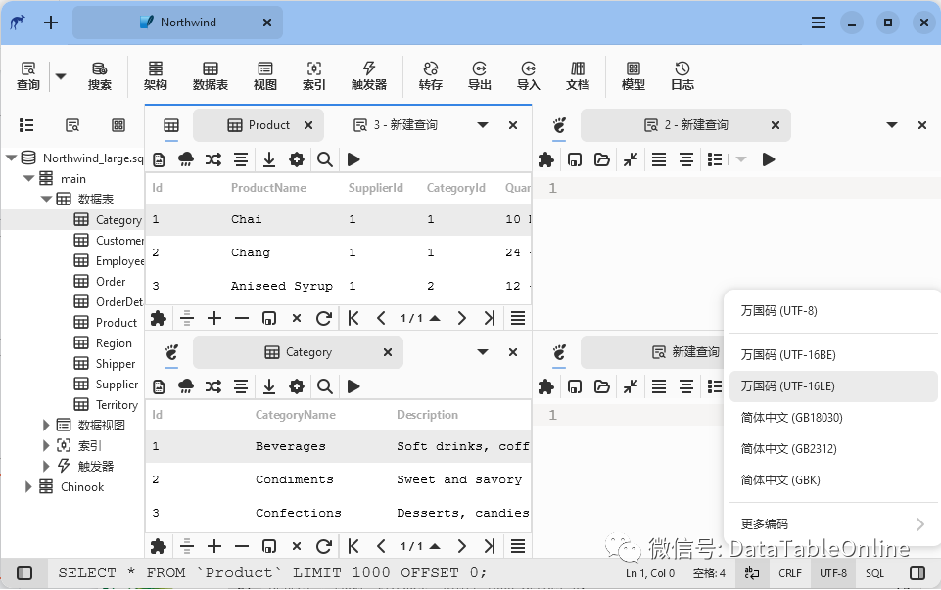The image size is (941, 590).
Task: Select the Employee table in tree
Action: point(108,261)
